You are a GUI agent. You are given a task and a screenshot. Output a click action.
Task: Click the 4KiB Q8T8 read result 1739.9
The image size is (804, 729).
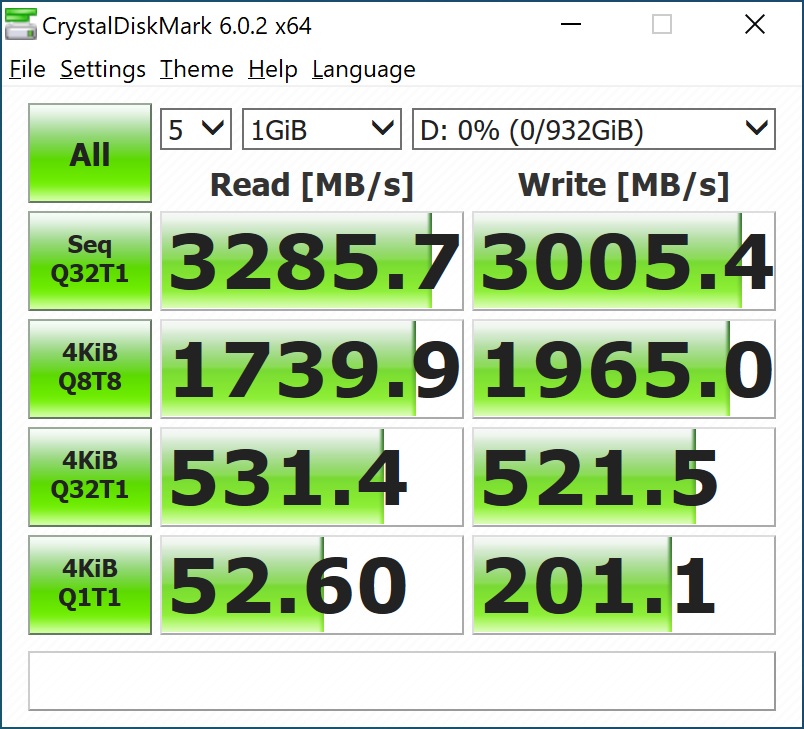click(x=312, y=369)
